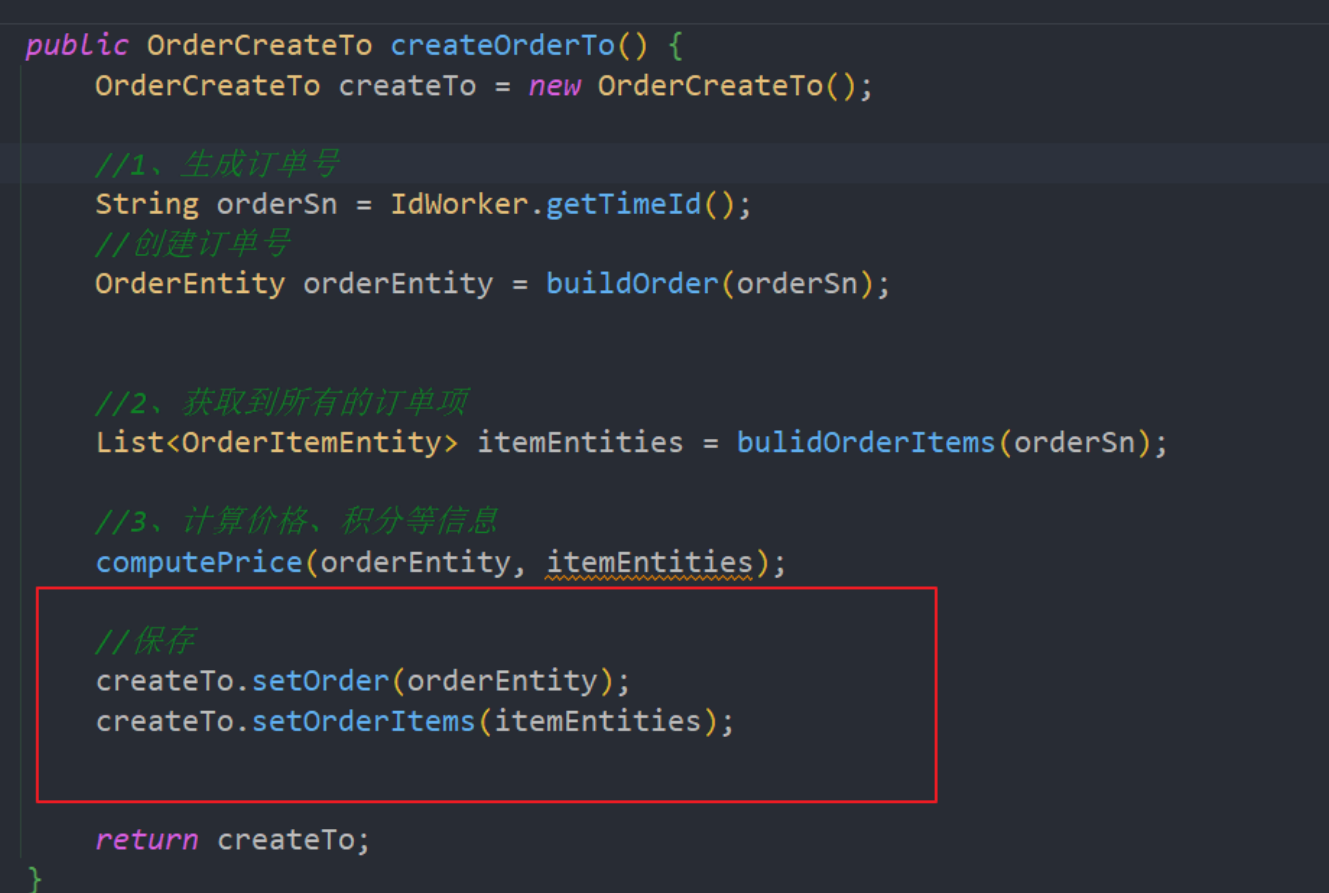
Task: Click the buildOrder method call
Action: (x=632, y=284)
